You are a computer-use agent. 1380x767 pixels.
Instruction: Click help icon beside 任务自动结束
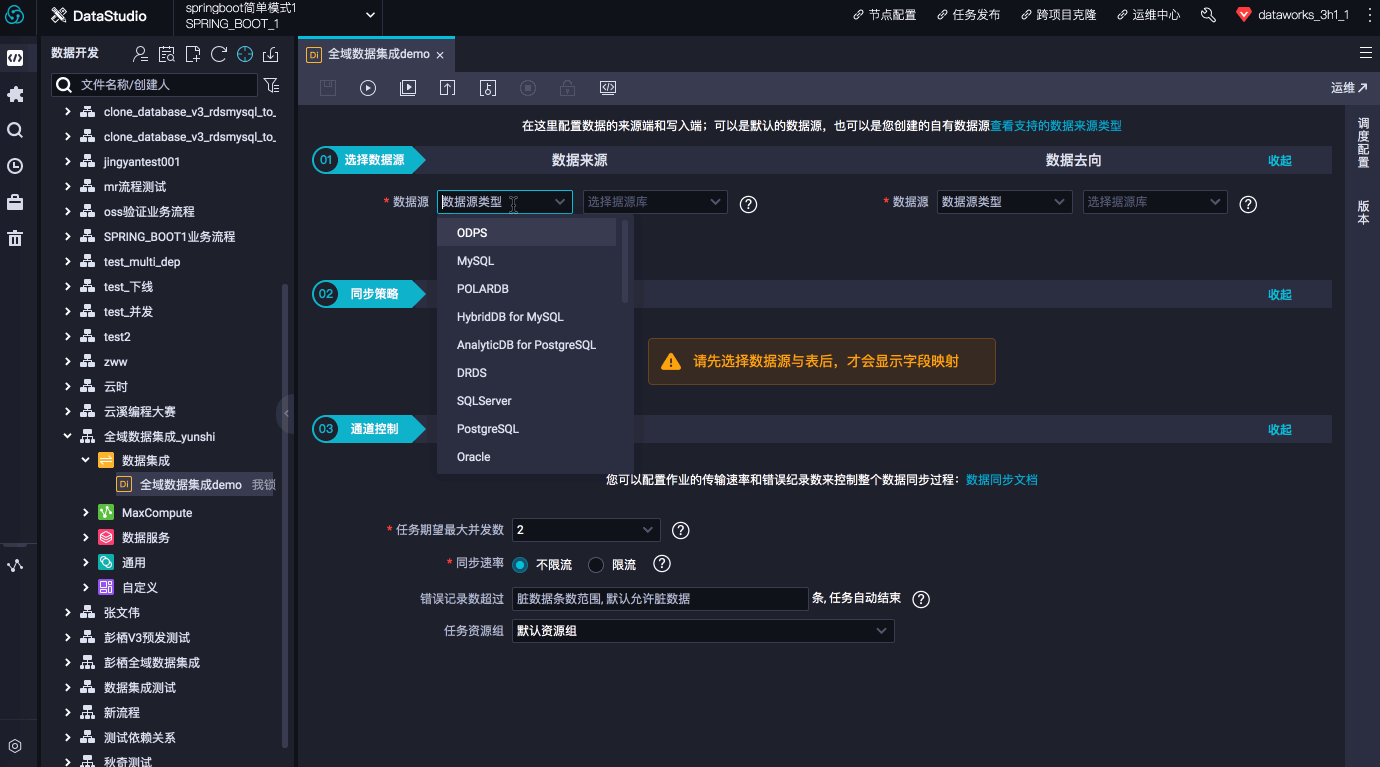922,599
